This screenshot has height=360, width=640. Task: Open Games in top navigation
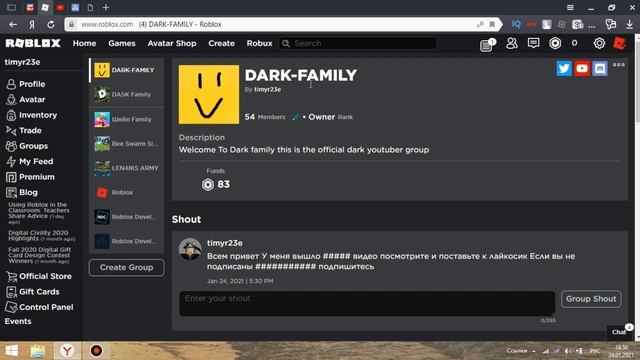pyautogui.click(x=122, y=43)
